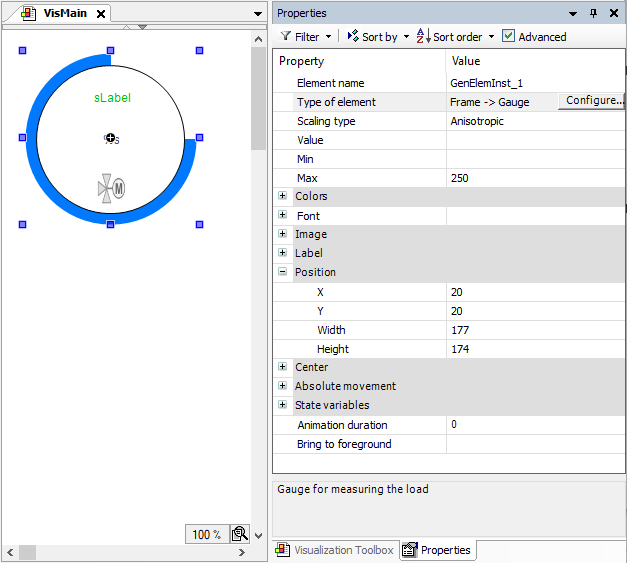Viewport: 627px width, 563px height.
Task: Click the pin icon in Properties header
Action: [x=593, y=13]
